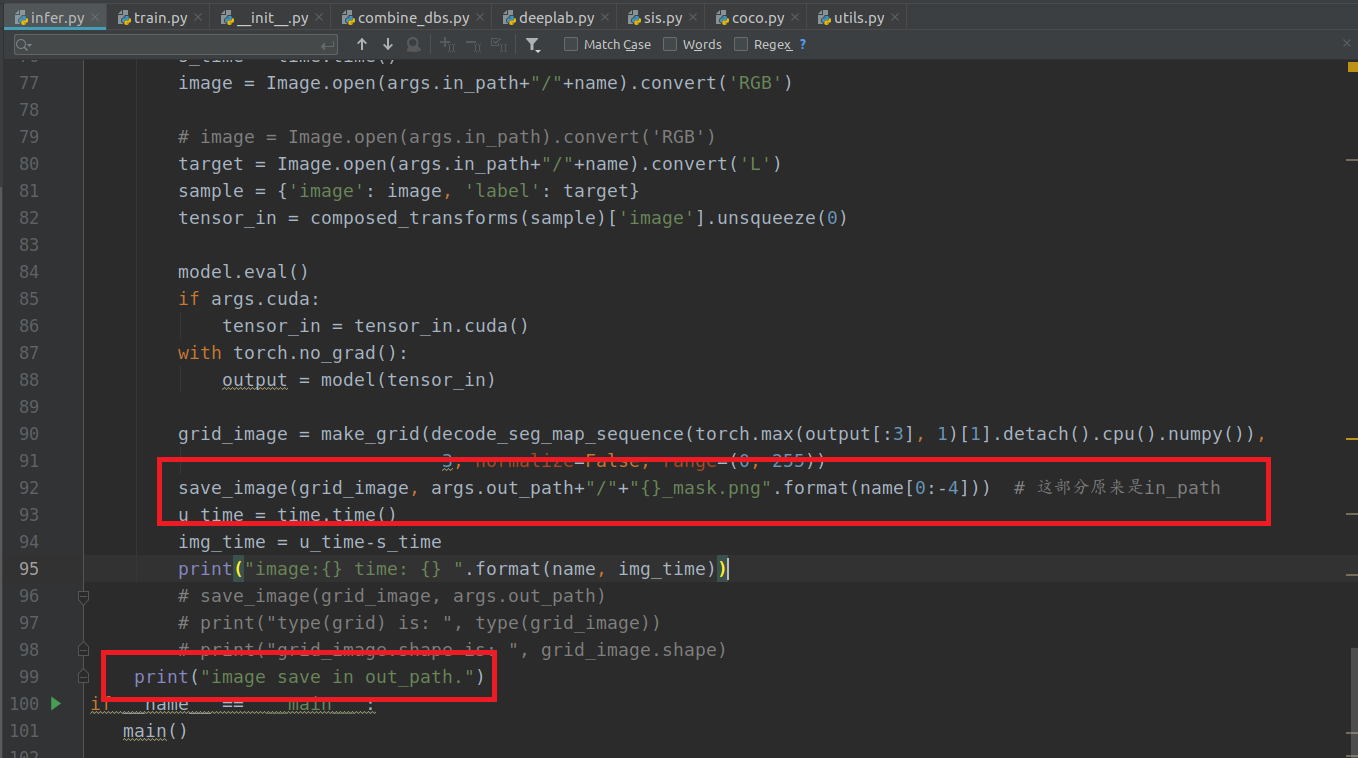
Task: Click 'make_grid' call on line 90
Action: point(369,434)
